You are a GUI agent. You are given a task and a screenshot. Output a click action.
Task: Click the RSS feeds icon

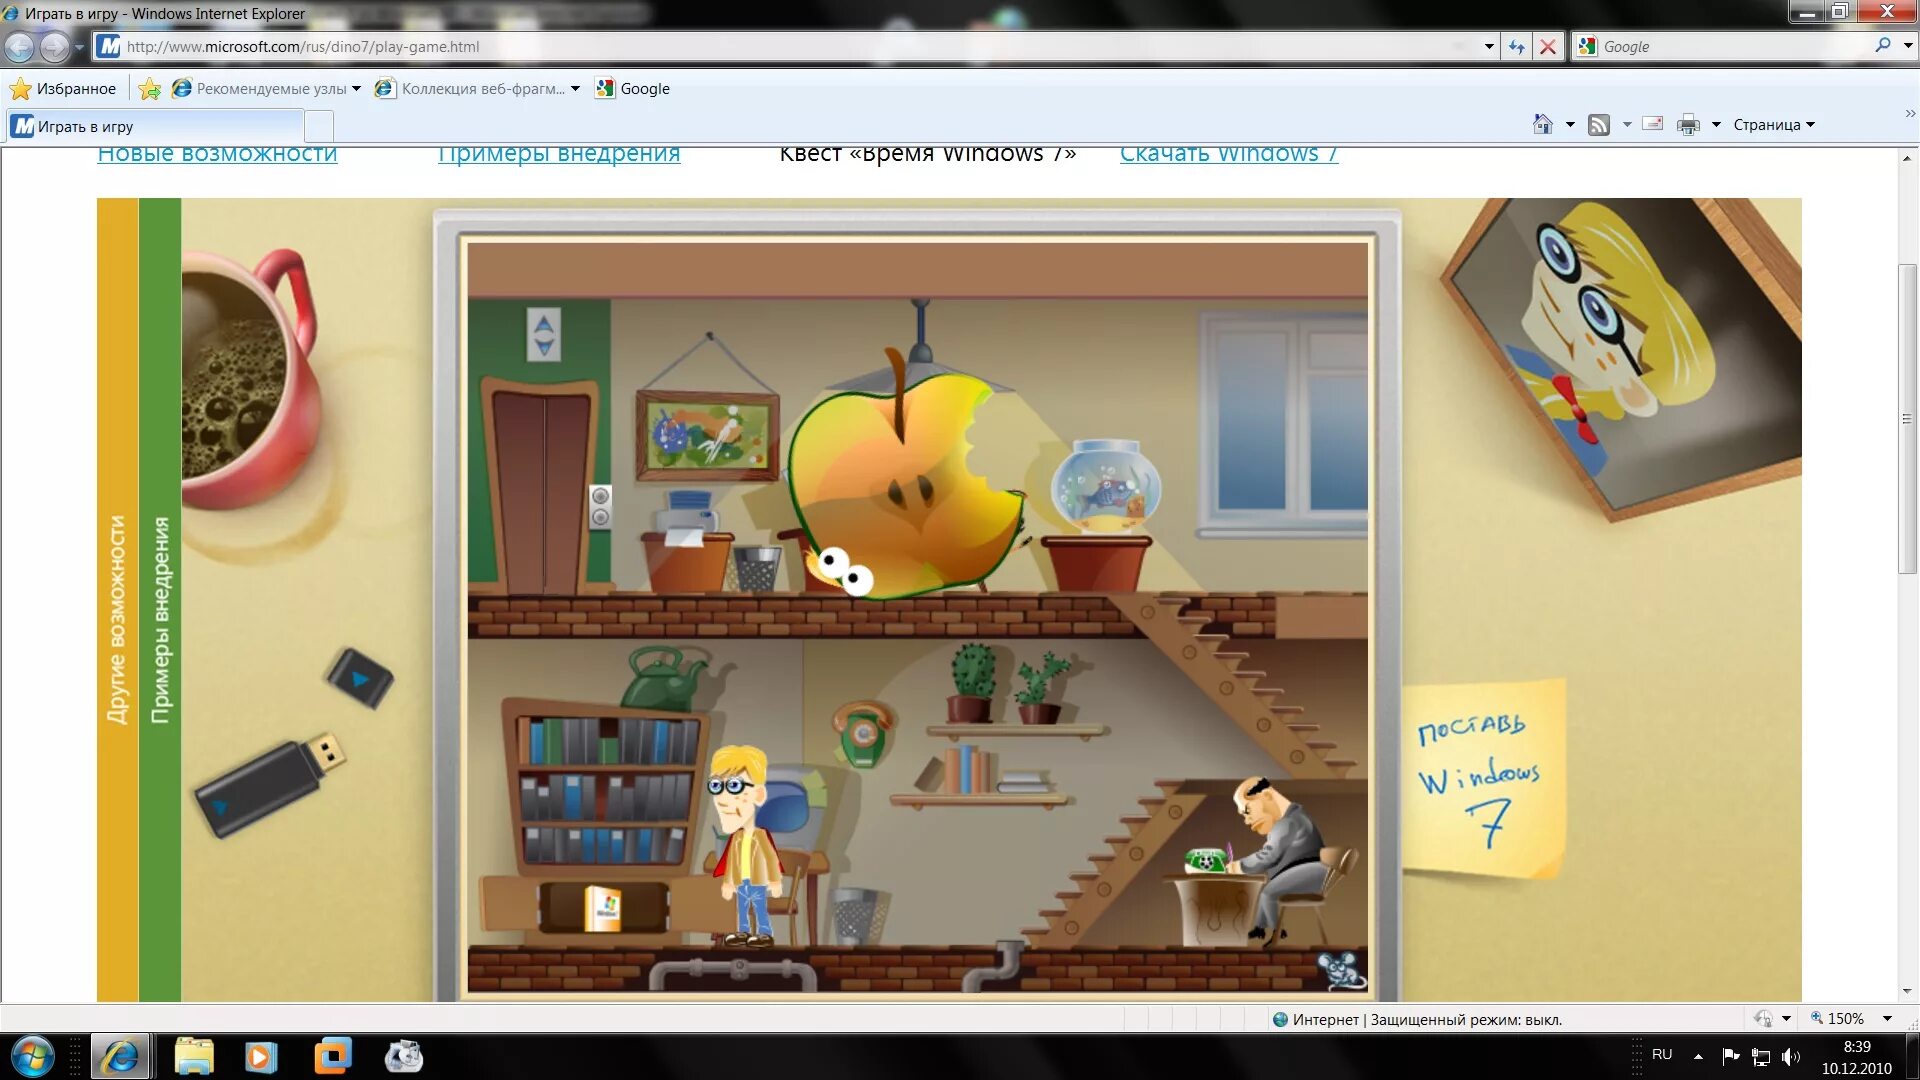coord(1599,124)
